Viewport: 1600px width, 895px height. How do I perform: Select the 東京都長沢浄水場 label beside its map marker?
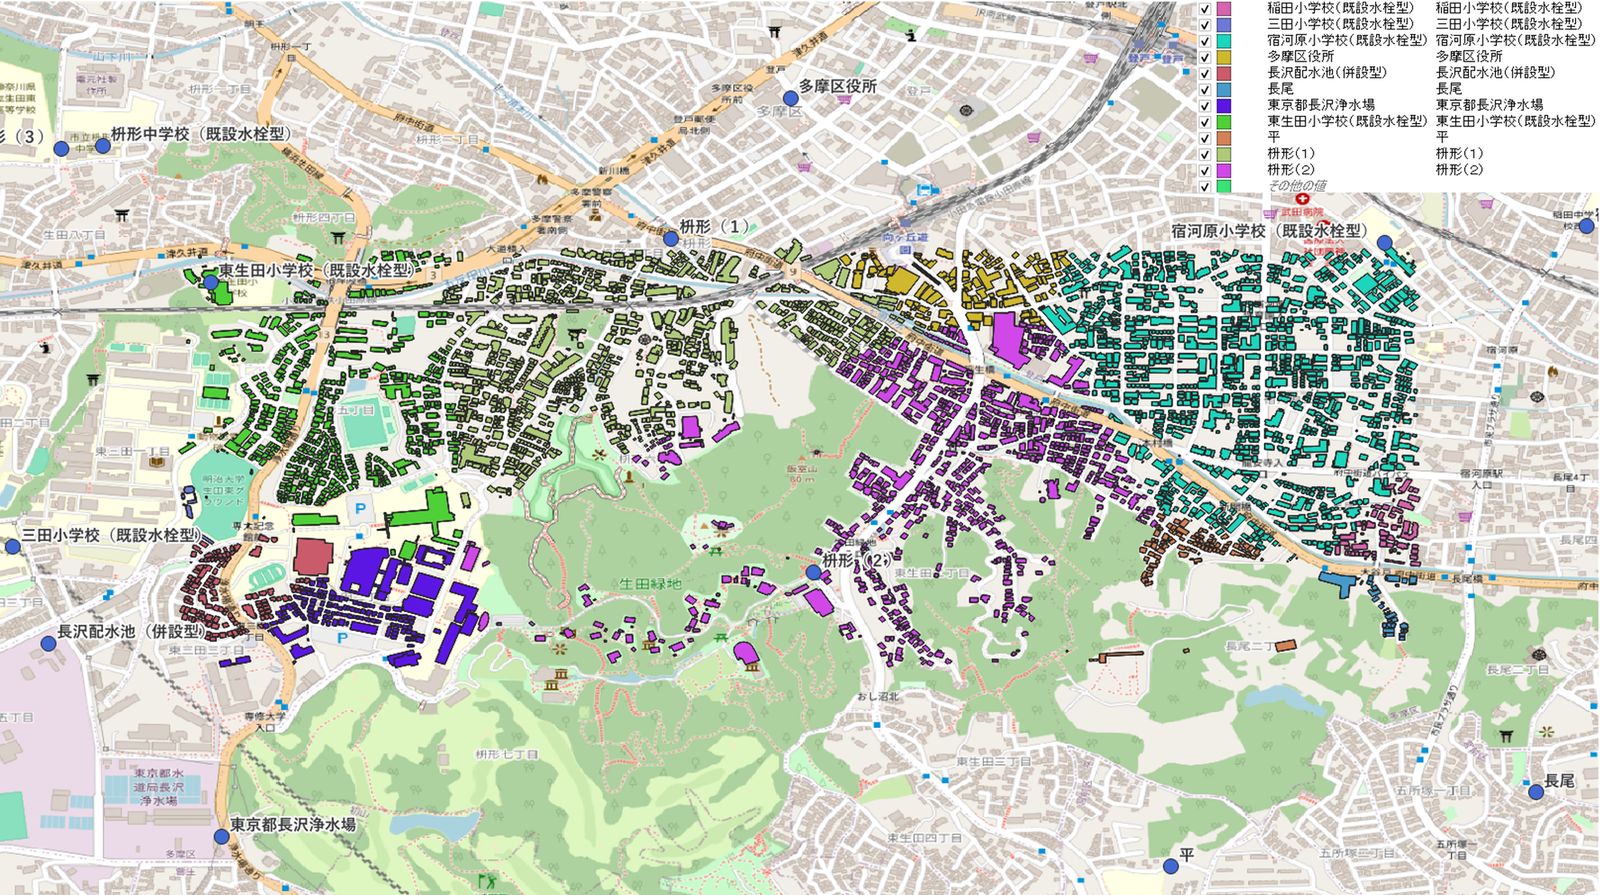click(x=293, y=826)
